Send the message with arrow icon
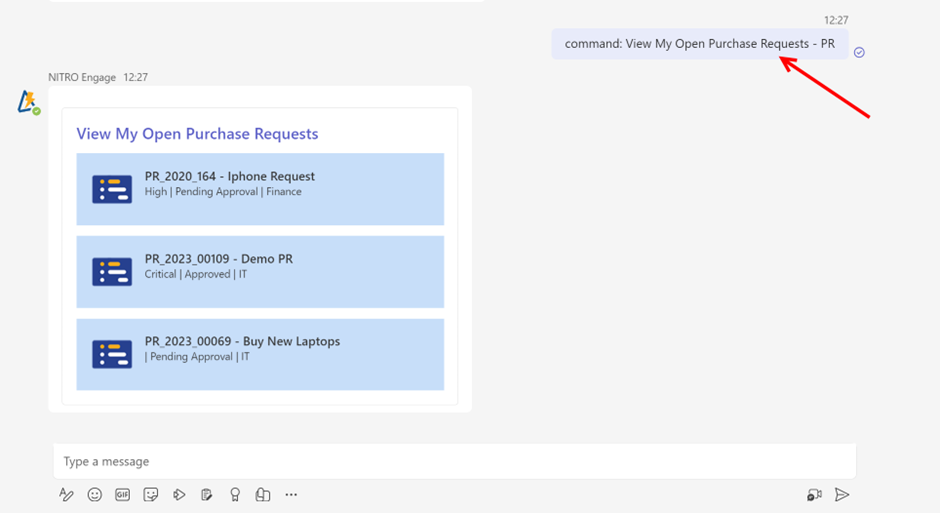940x513 pixels. [842, 494]
